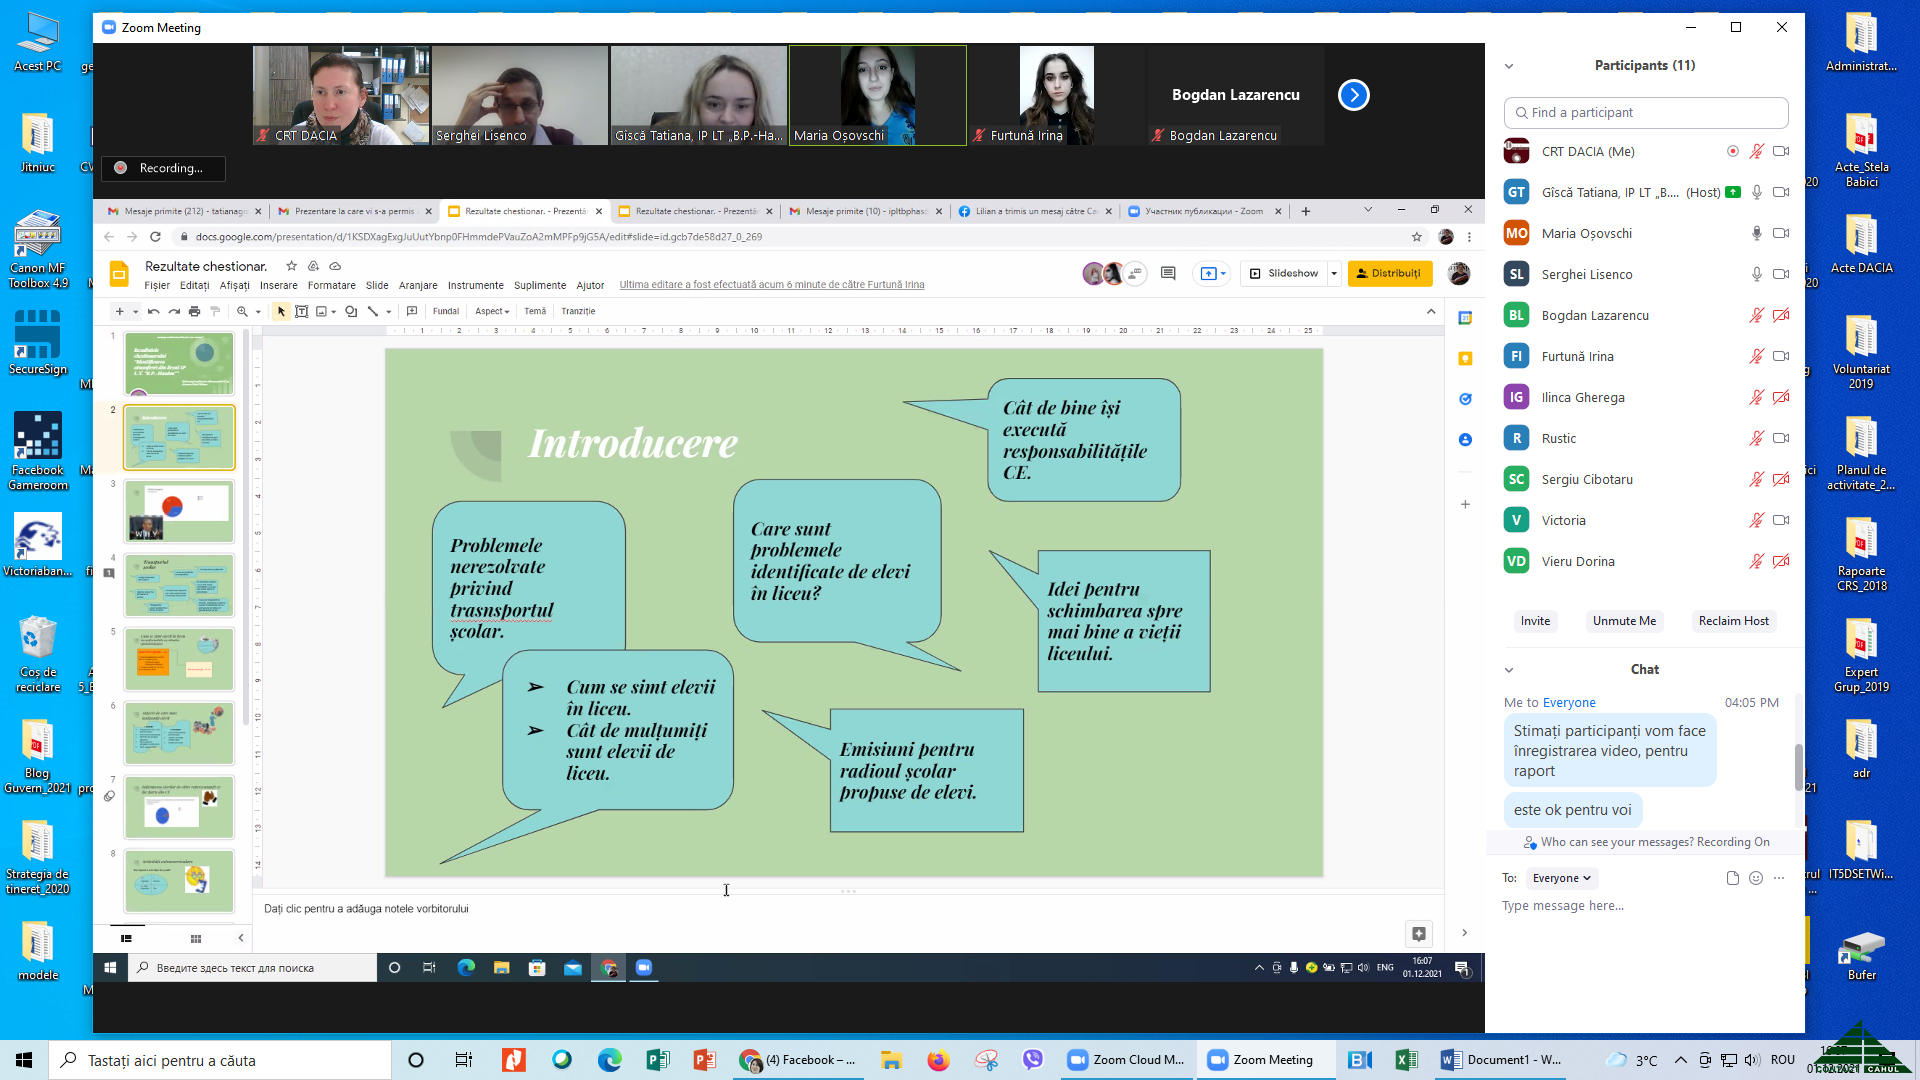Open the chat emoji picker
The height and width of the screenshot is (1080, 1920).
click(1756, 878)
